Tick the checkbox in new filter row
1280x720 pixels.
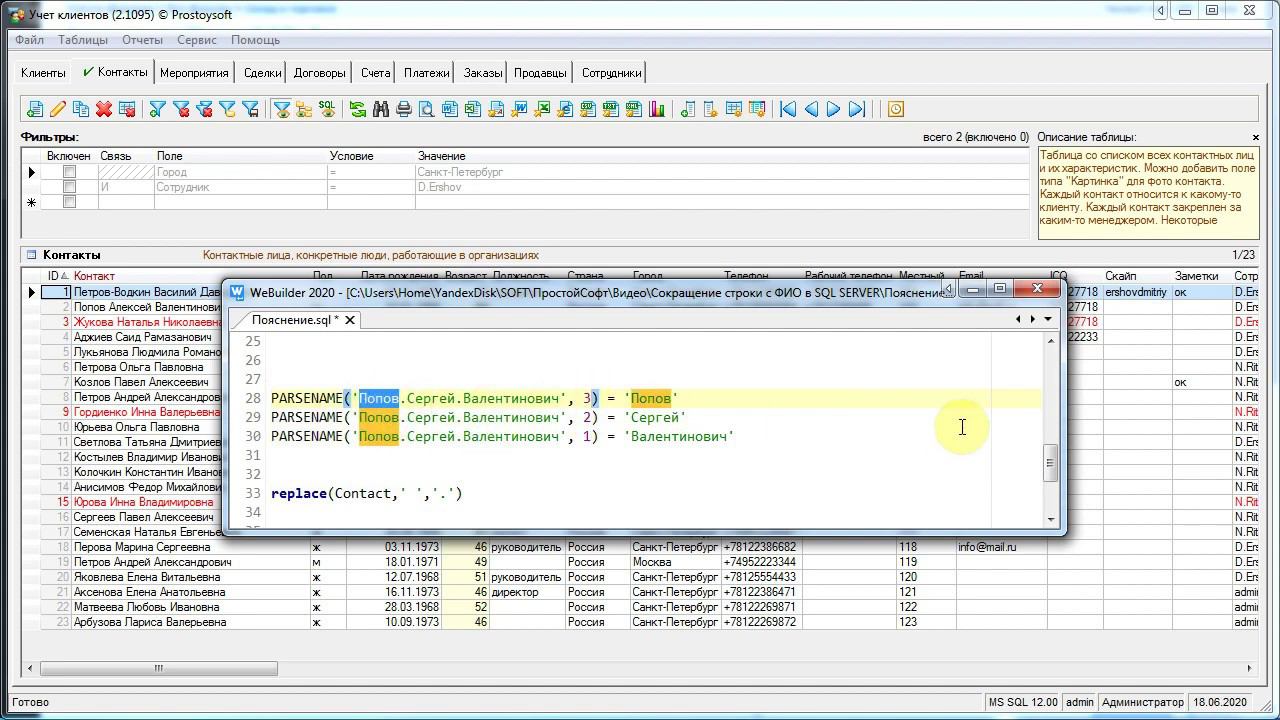tap(69, 202)
